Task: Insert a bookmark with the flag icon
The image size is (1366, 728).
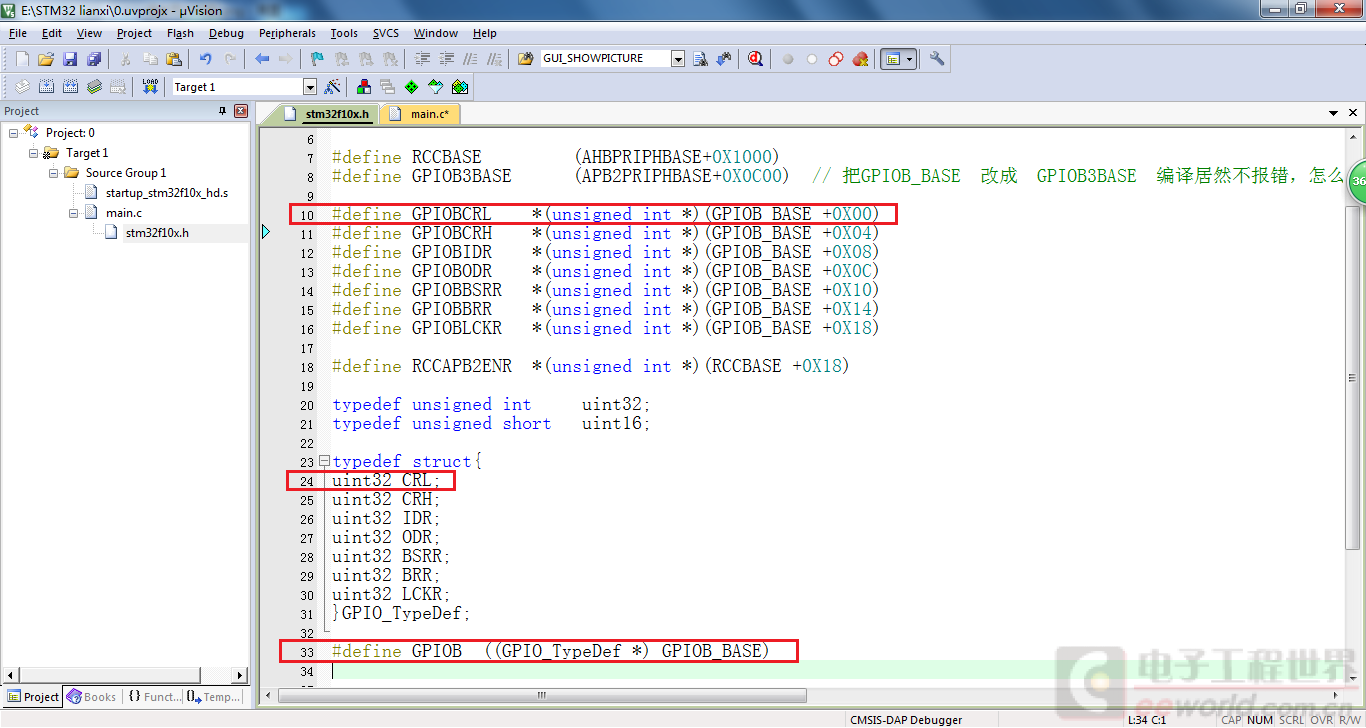Action: pyautogui.click(x=318, y=59)
